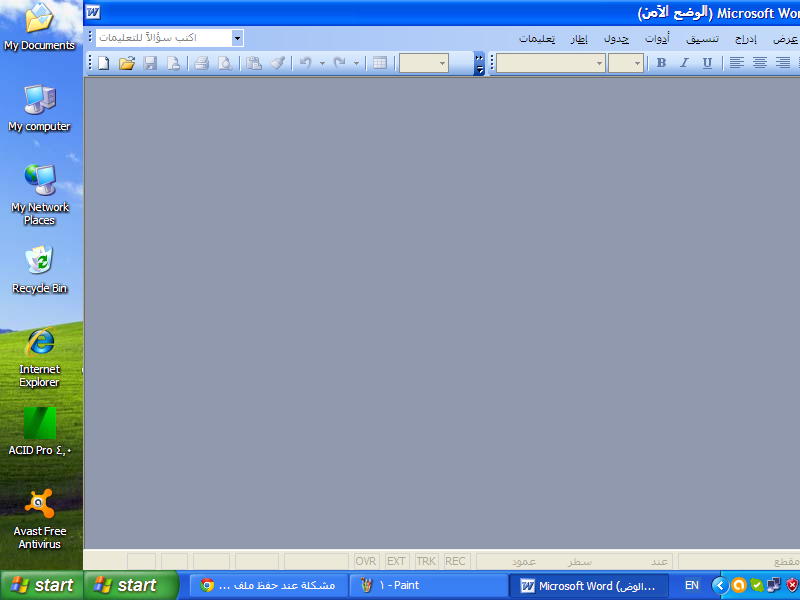800x600 pixels.
Task: Create a new blank document
Action: (x=104, y=63)
